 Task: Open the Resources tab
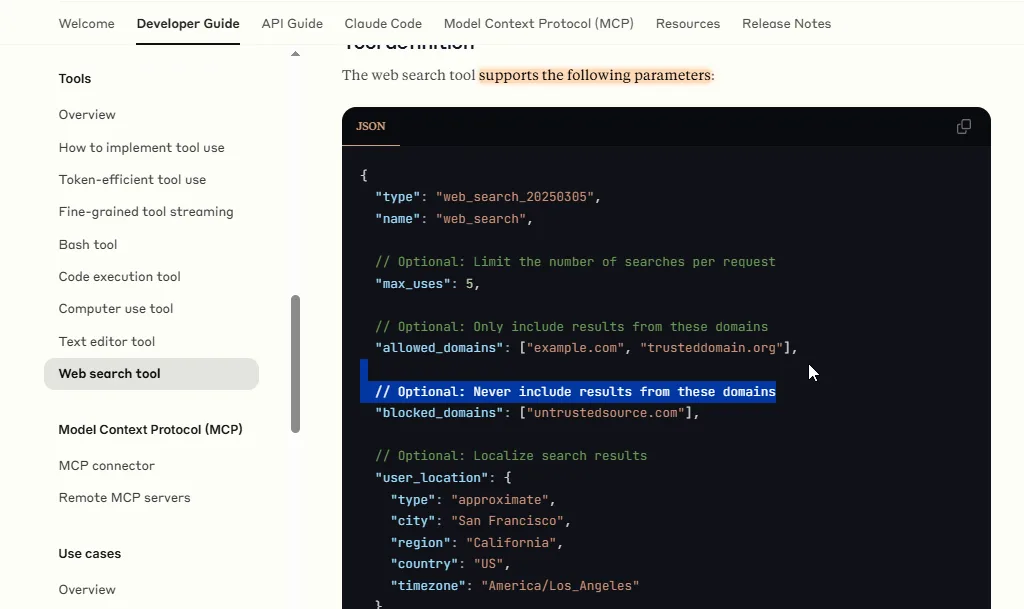tap(688, 24)
